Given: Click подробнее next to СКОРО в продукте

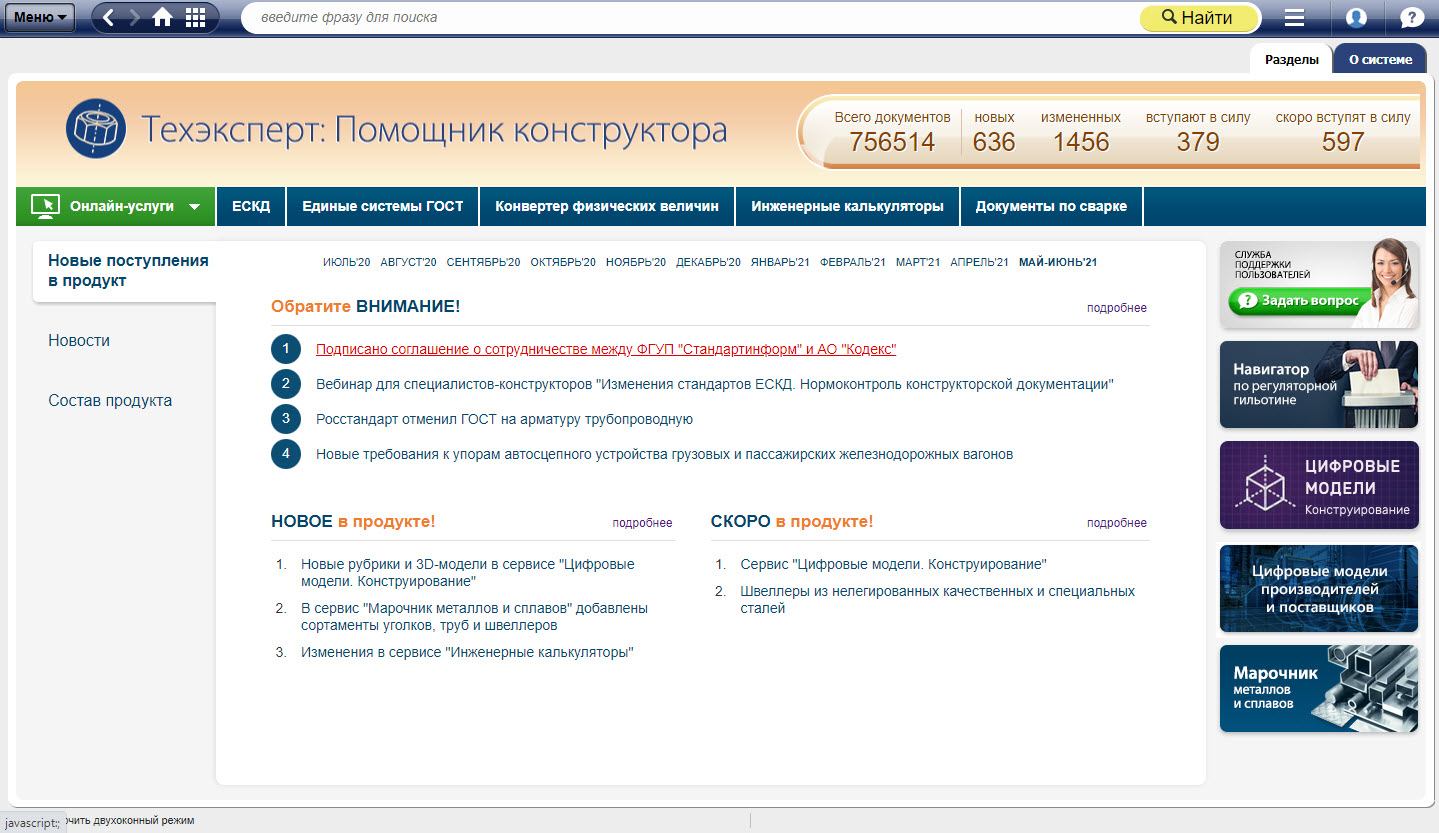Looking at the screenshot, I should (x=1117, y=523).
